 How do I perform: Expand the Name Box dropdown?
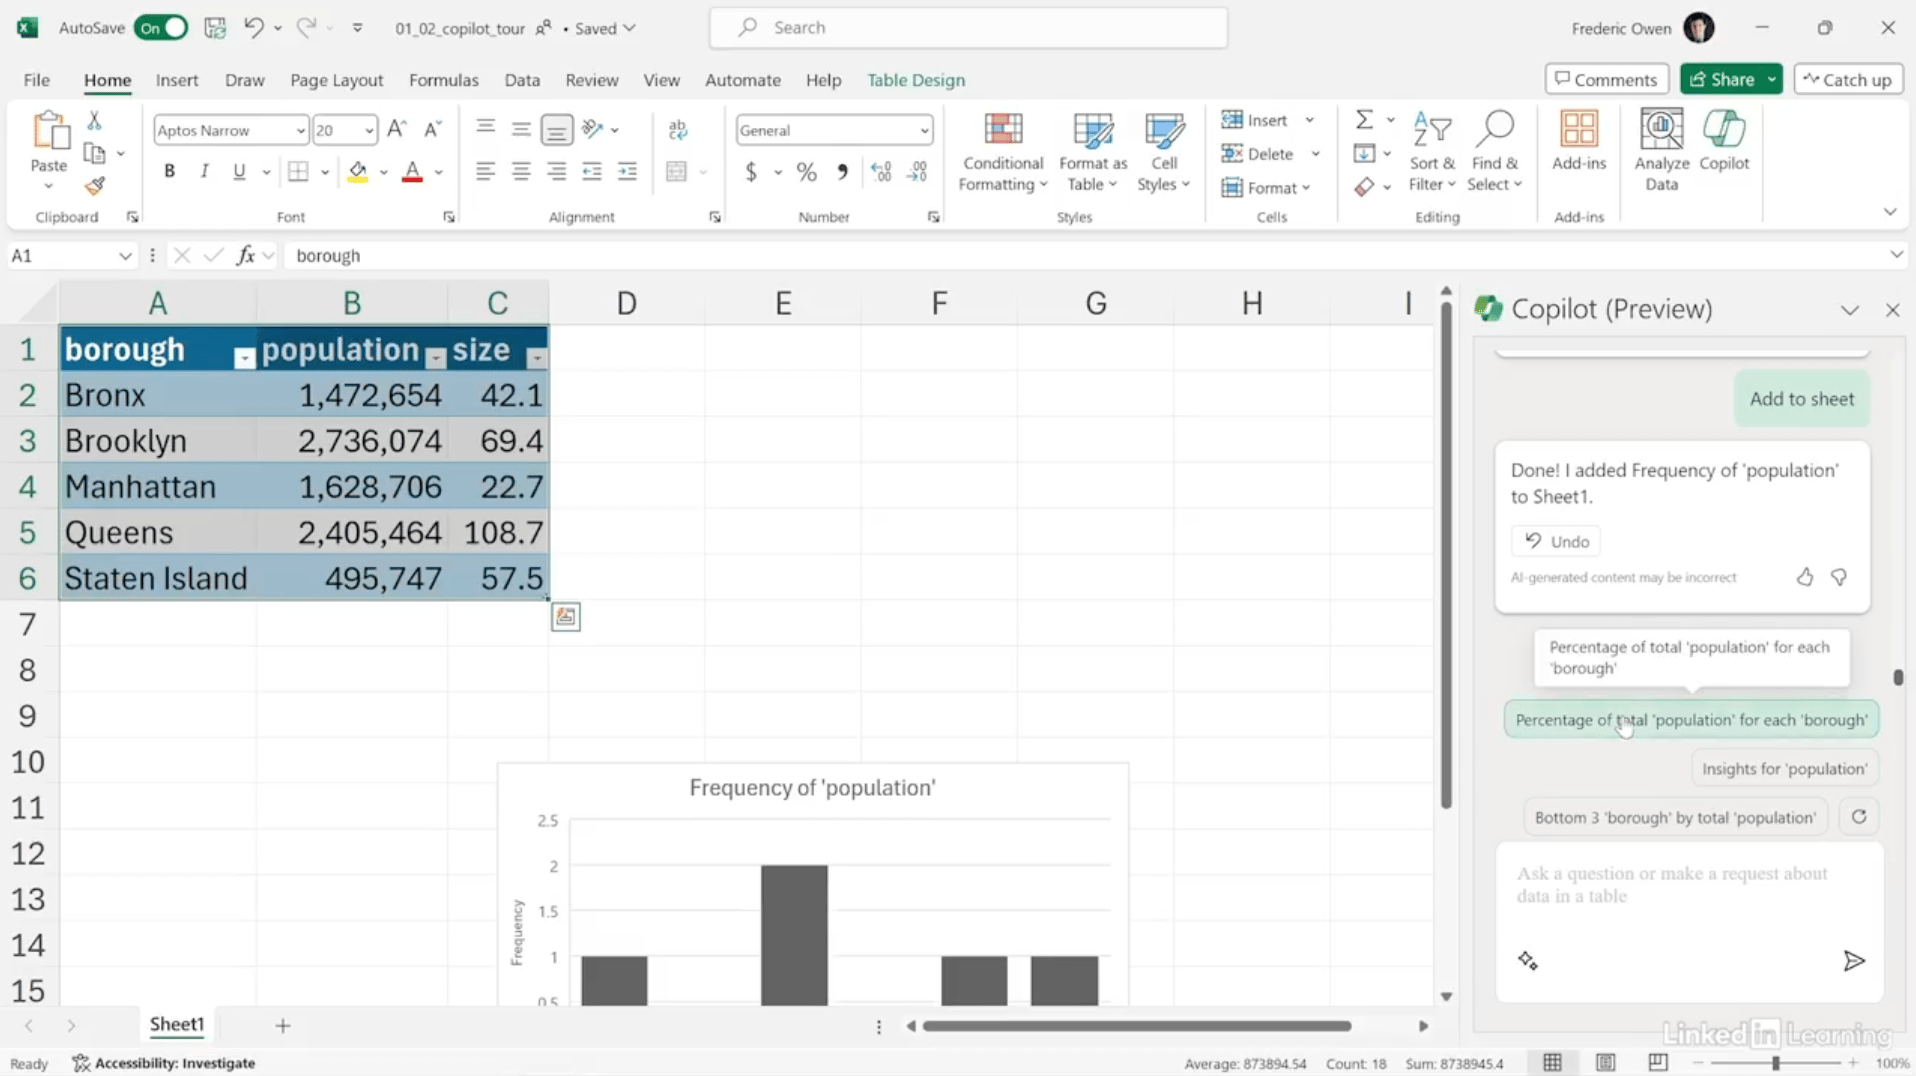125,256
